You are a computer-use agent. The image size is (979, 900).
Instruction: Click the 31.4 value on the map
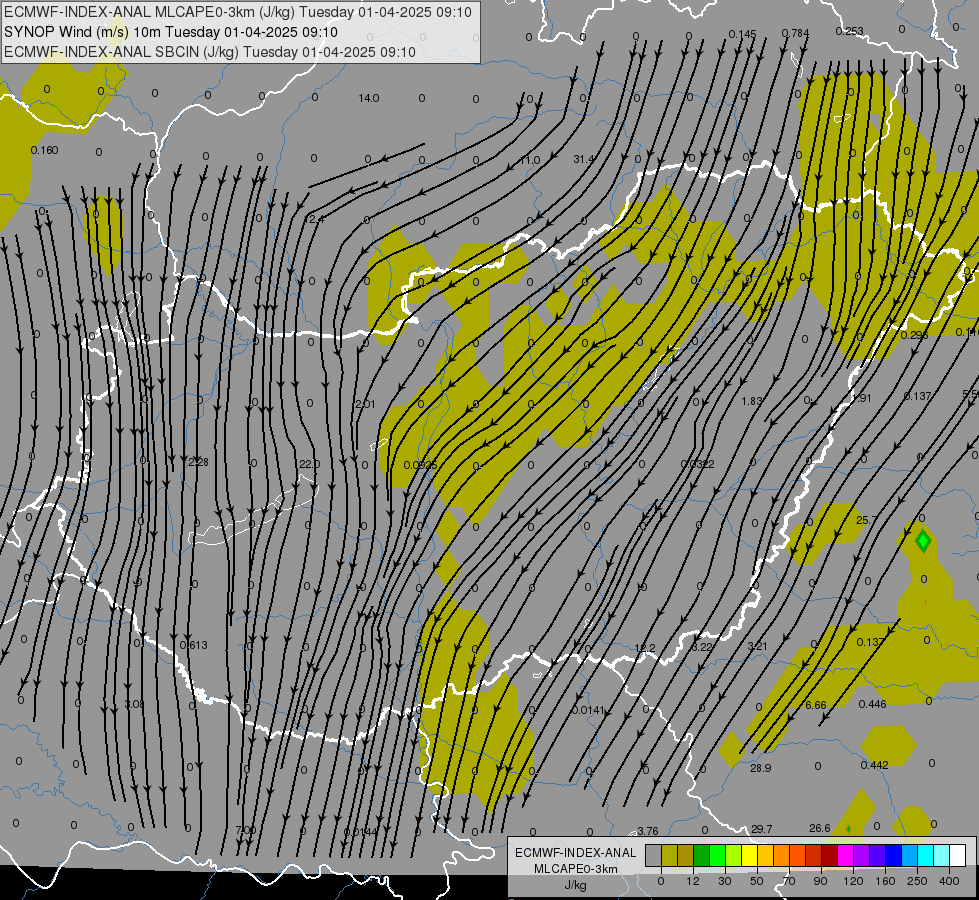[x=584, y=159]
